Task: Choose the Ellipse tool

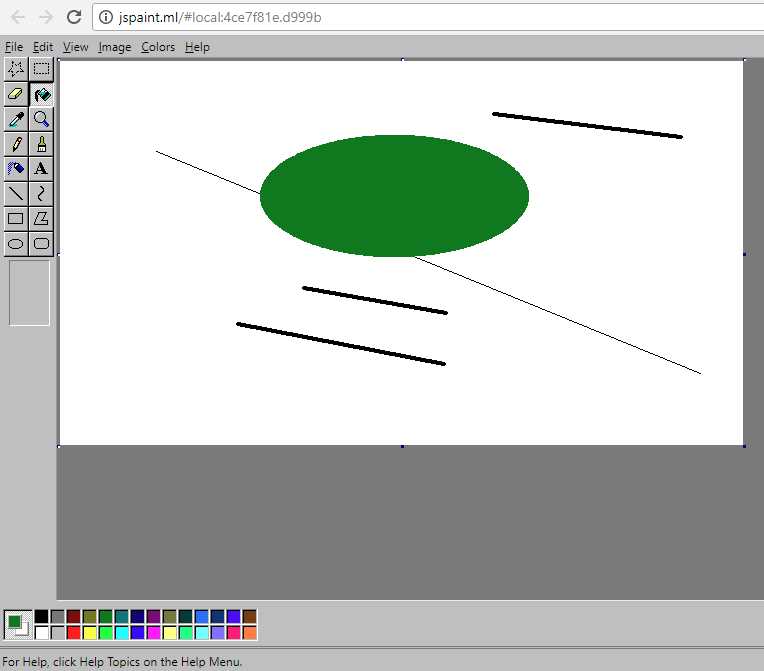Action: pyautogui.click(x=16, y=243)
